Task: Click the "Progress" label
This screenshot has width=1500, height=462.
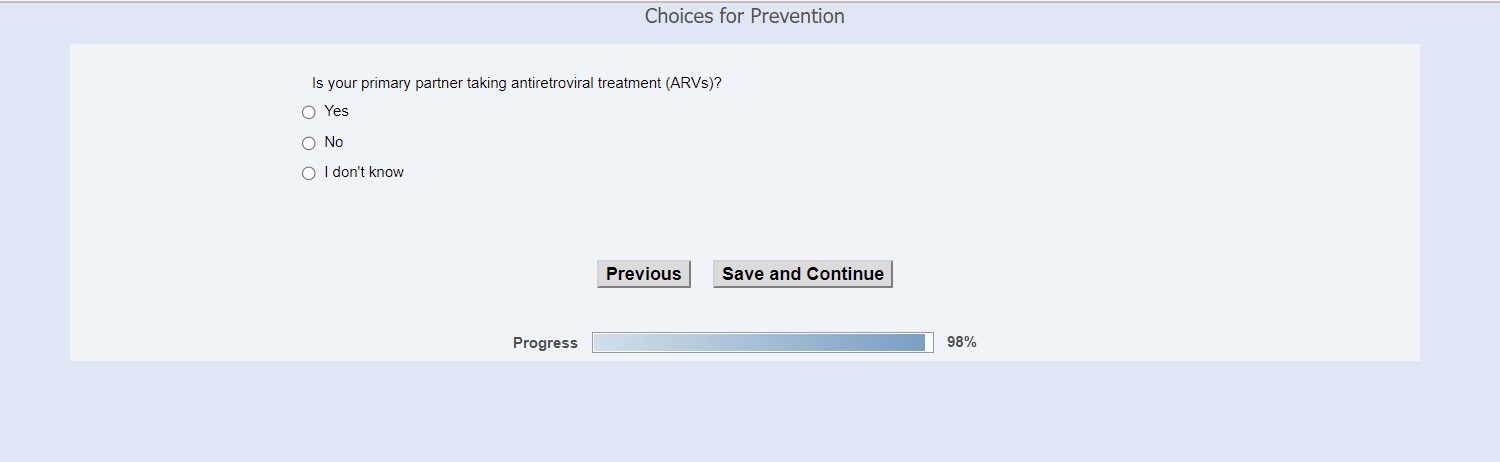Action: (x=545, y=343)
